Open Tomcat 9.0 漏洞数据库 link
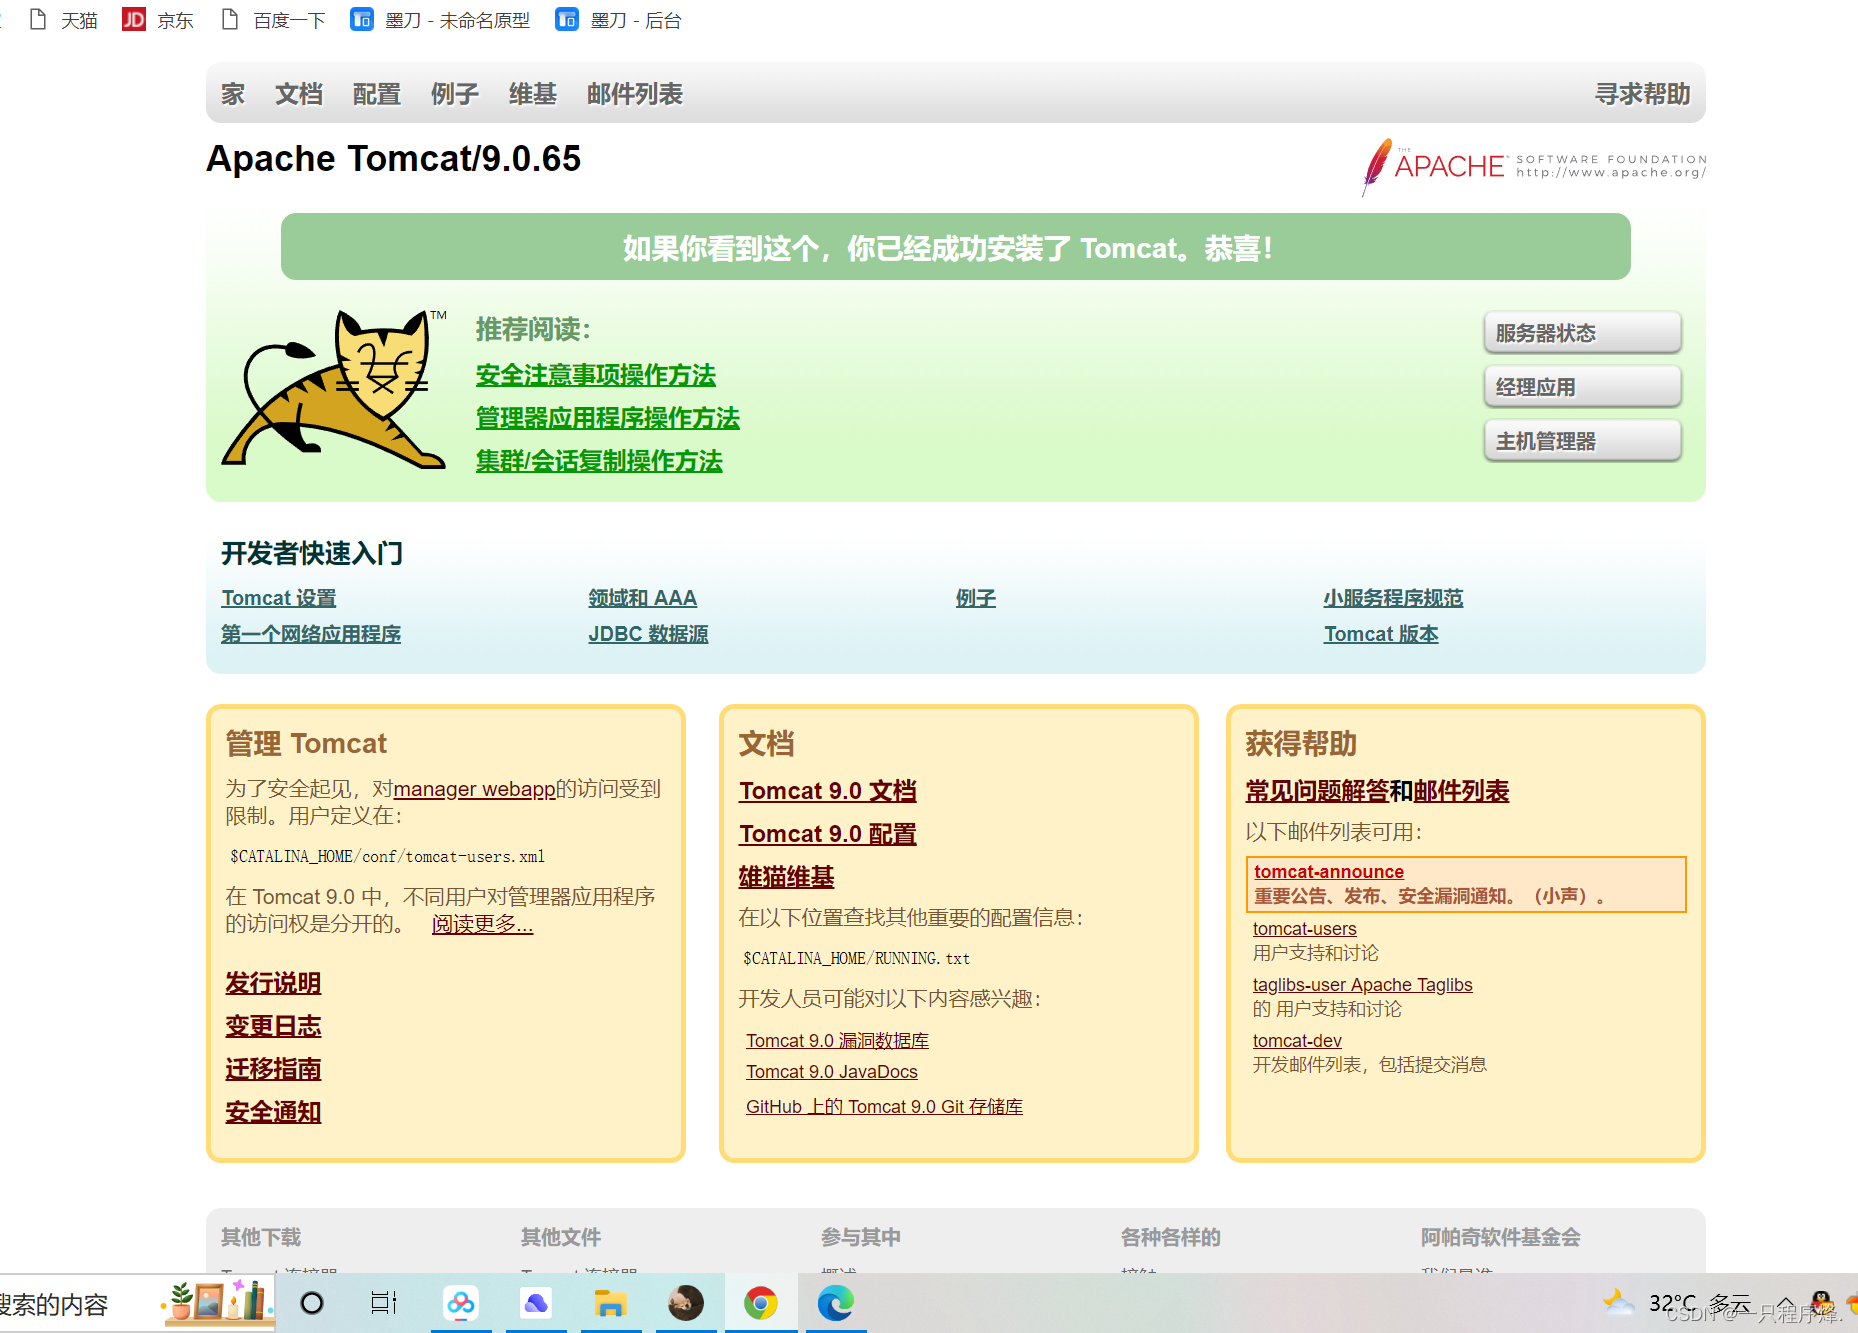The height and width of the screenshot is (1333, 1858). [x=837, y=1041]
